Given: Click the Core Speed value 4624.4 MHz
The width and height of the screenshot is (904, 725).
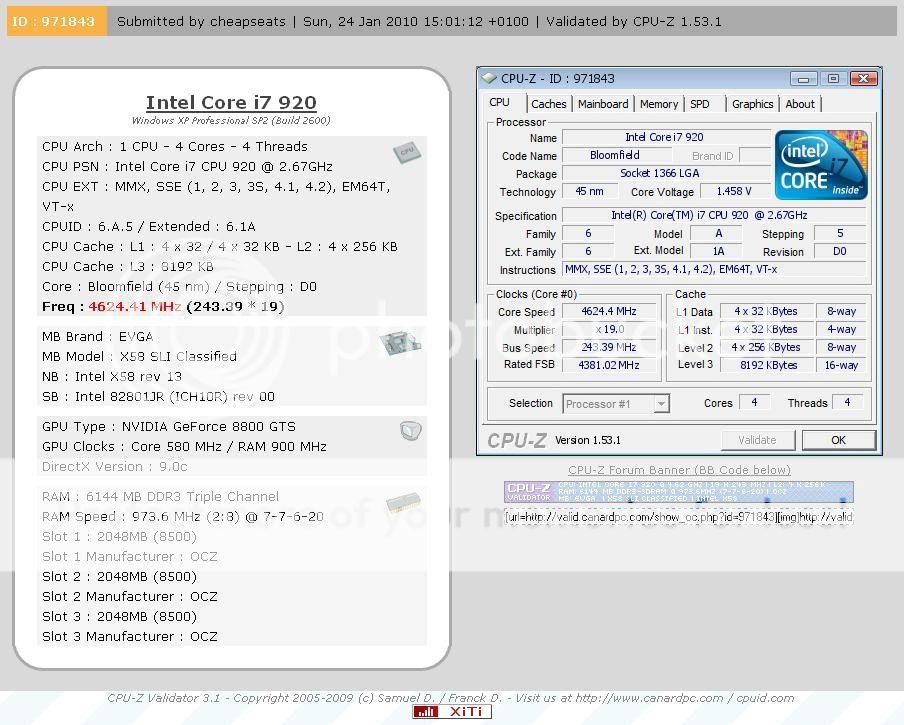Looking at the screenshot, I should point(609,311).
